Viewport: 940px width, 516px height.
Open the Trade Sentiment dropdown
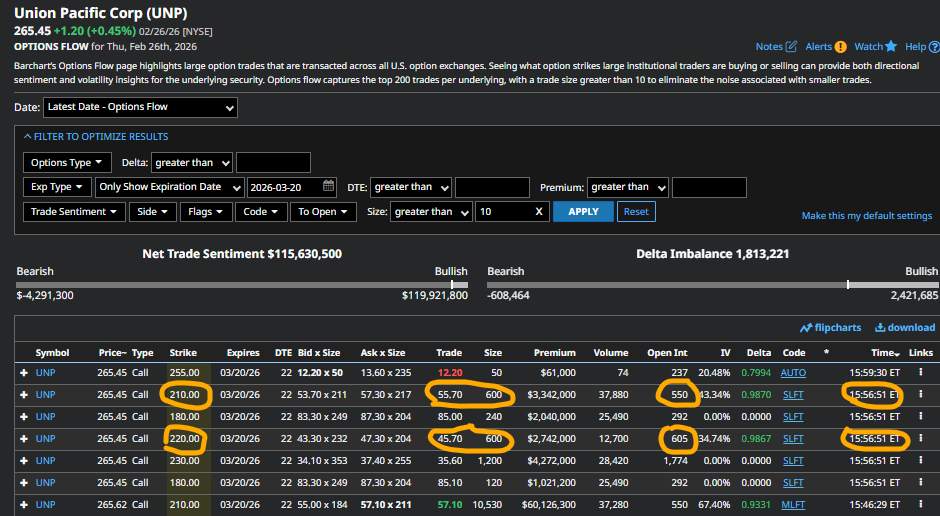[x=75, y=212]
